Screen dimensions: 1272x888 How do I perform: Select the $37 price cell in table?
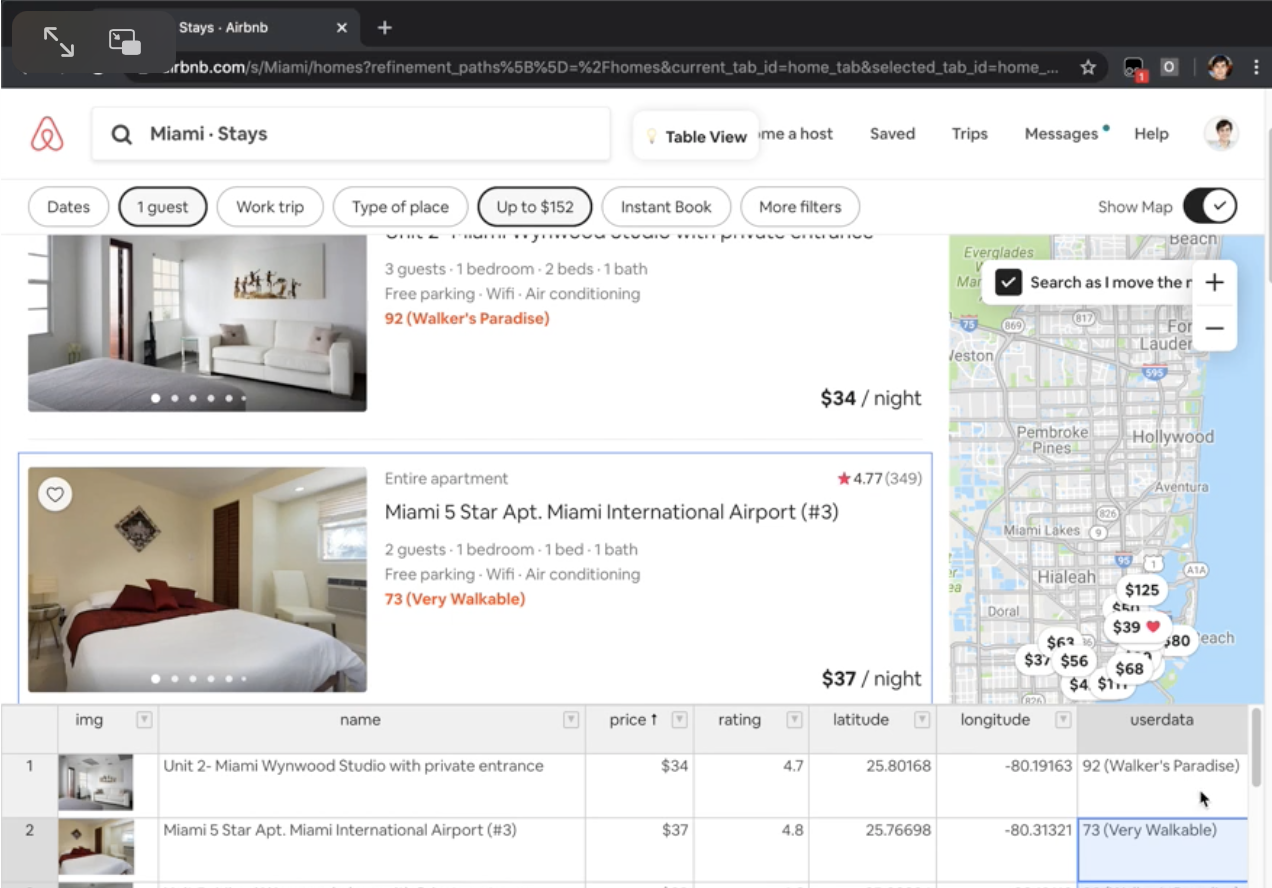click(639, 850)
